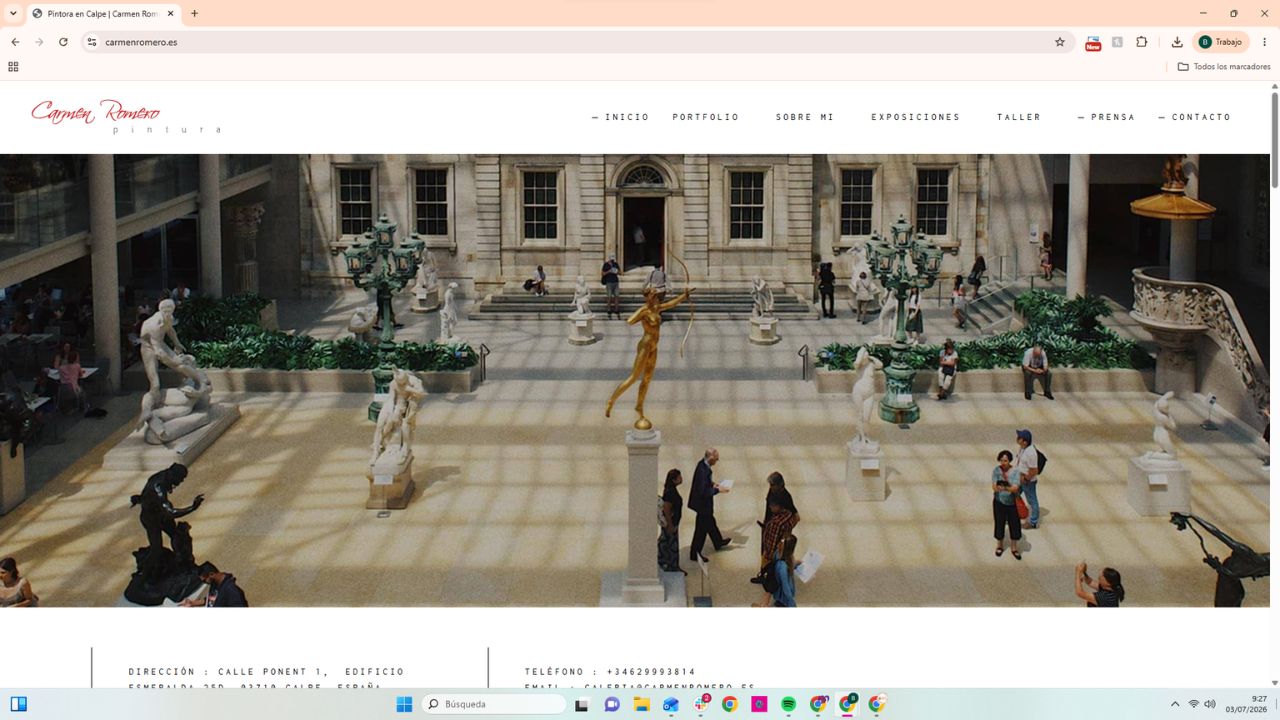Expand the tab search dropdown
Viewport: 1280px width, 720px height.
(x=13, y=14)
